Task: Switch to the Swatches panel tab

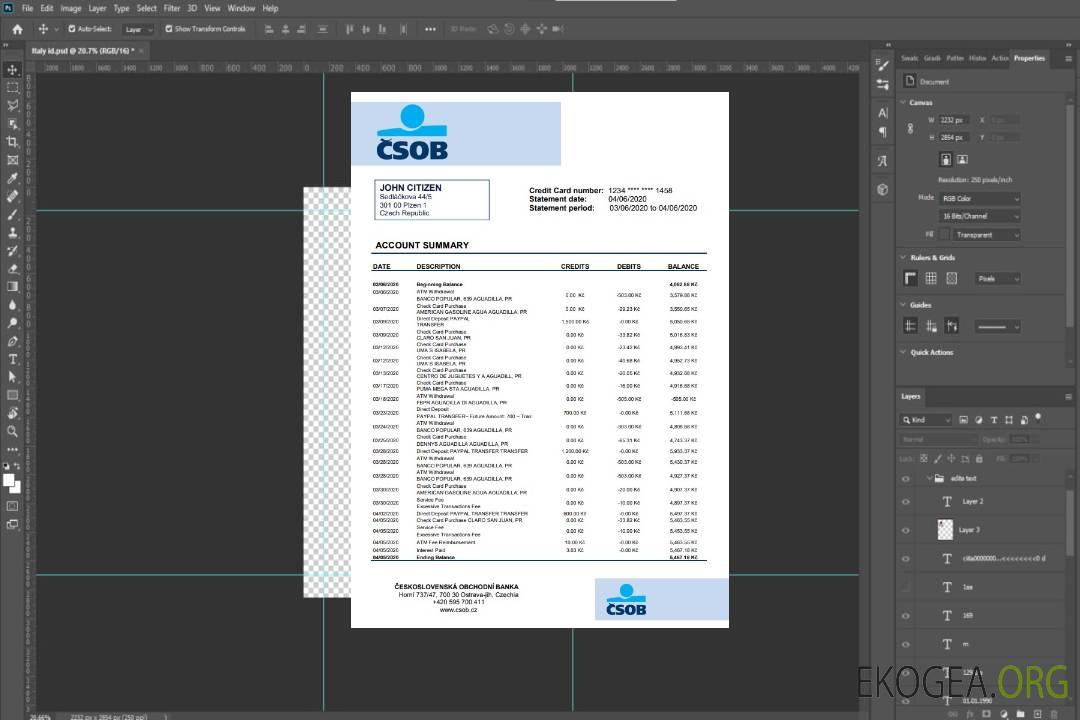Action: (x=909, y=58)
